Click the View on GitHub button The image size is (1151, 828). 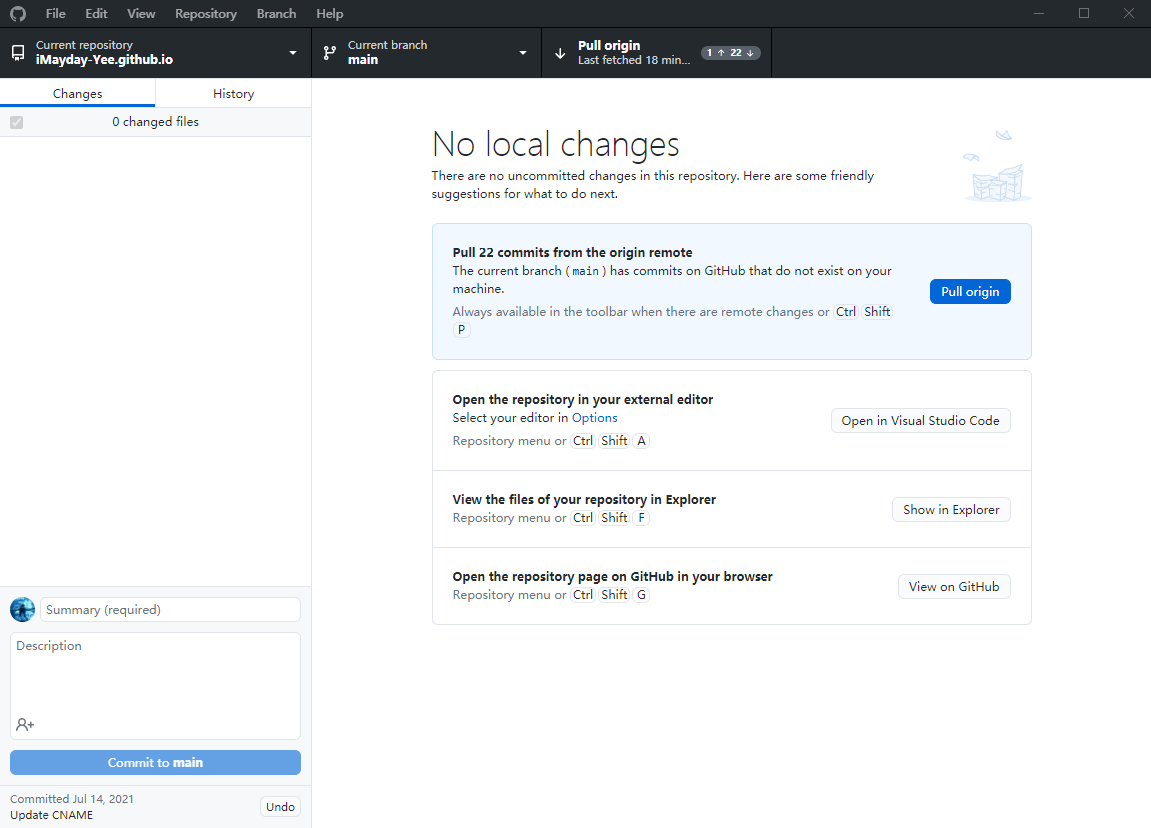(954, 586)
